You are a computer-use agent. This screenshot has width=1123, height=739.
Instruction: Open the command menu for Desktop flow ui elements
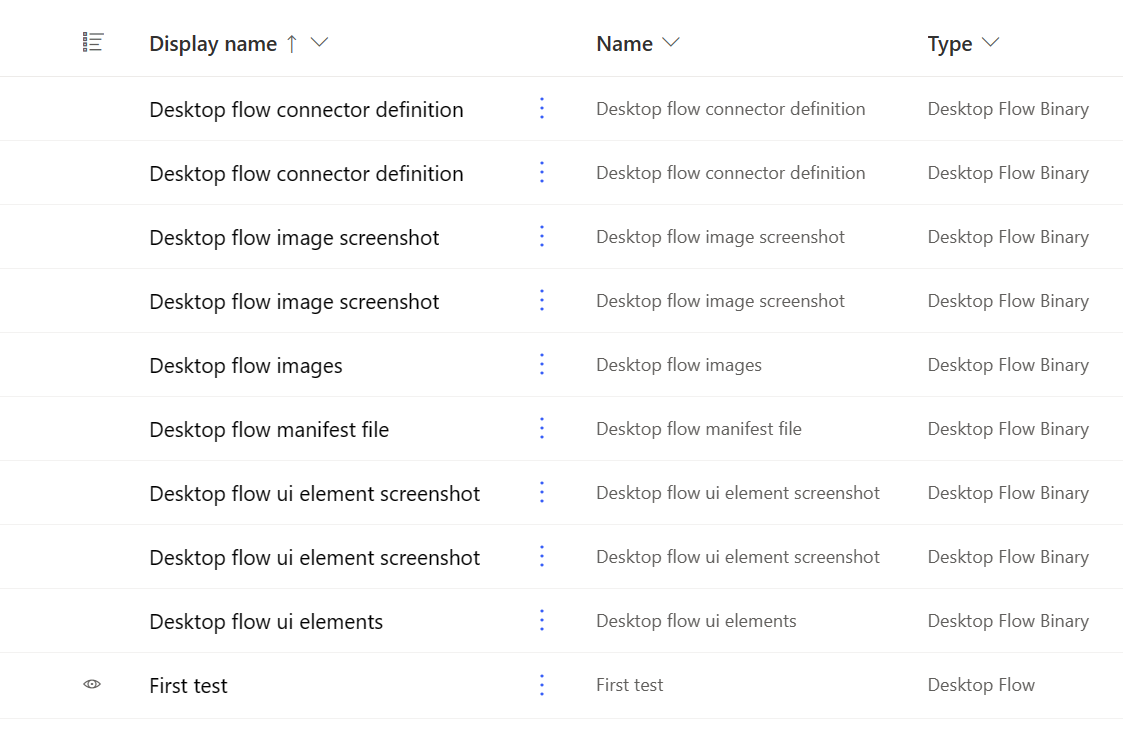point(541,620)
